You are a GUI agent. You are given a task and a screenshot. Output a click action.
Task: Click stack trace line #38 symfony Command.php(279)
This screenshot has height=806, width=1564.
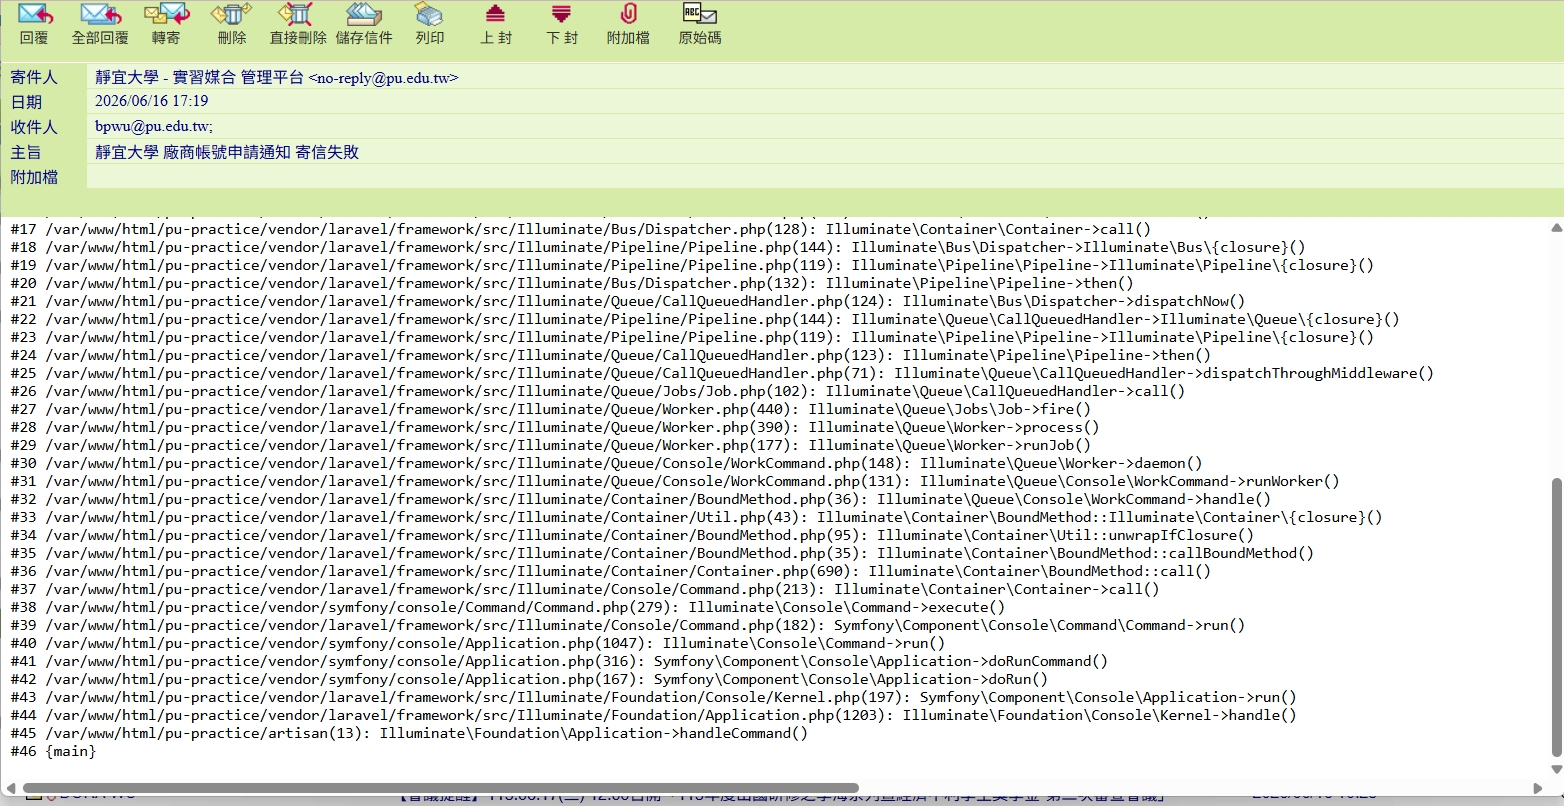point(508,607)
